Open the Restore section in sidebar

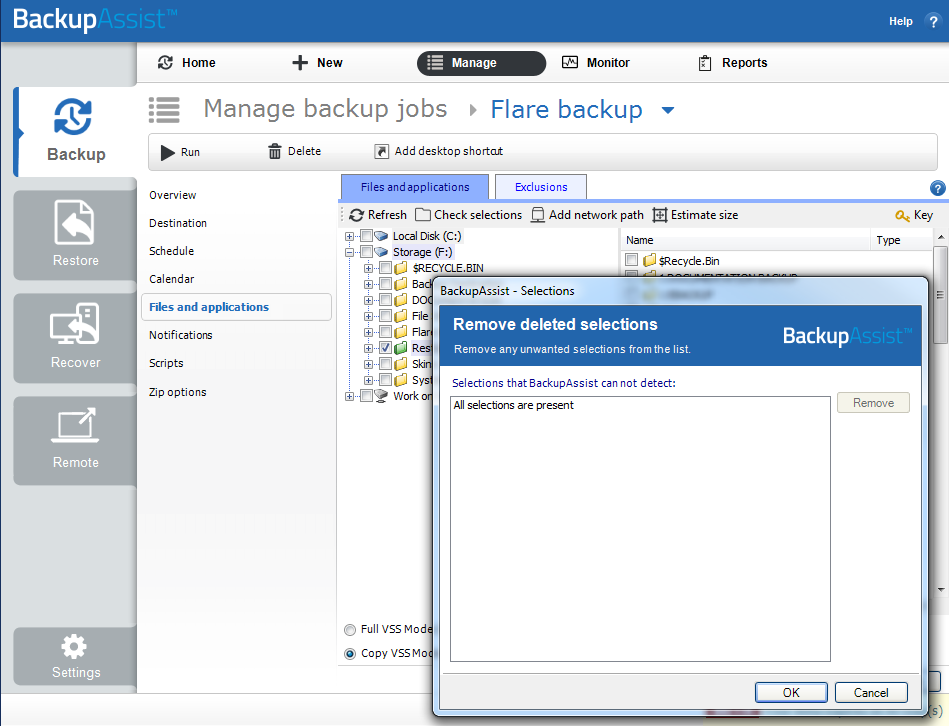pos(76,235)
